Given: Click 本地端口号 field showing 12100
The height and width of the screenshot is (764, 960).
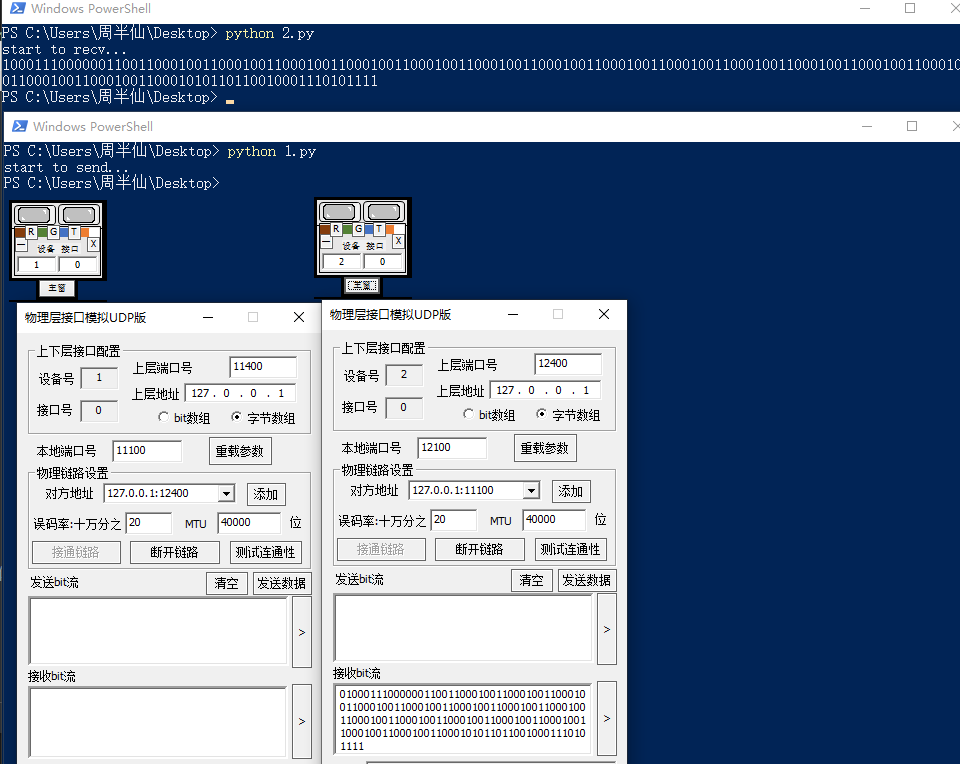Looking at the screenshot, I should pos(452,448).
